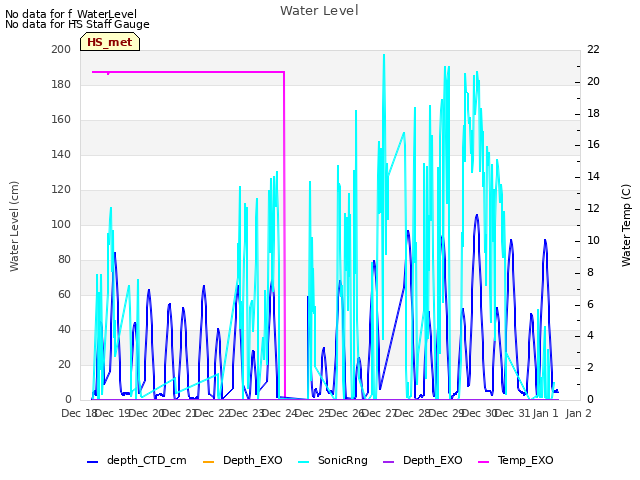Click the 8 tick on water temp axis
This screenshot has width=640, height=480.
click(590, 272)
